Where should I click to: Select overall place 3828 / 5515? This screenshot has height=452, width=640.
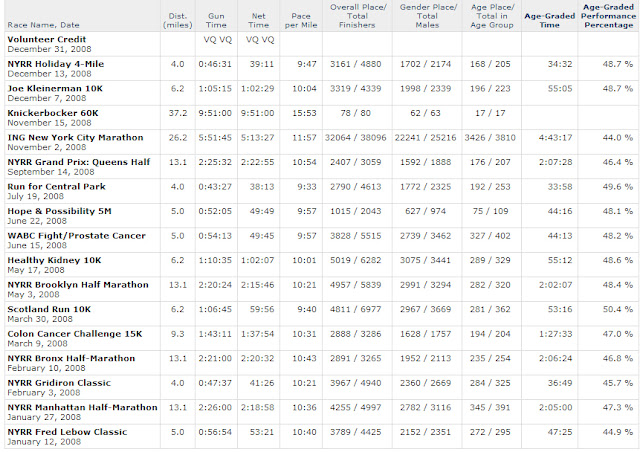356,236
